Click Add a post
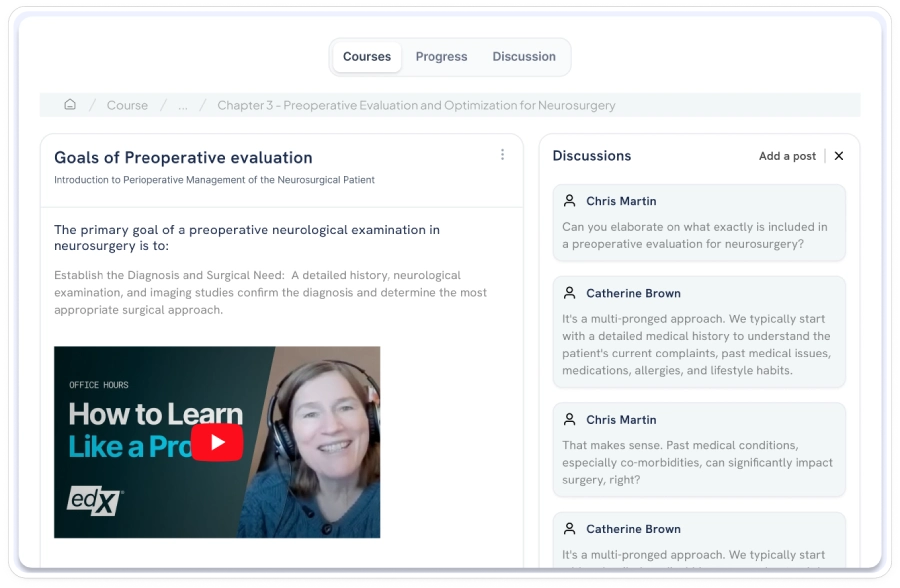 [787, 156]
